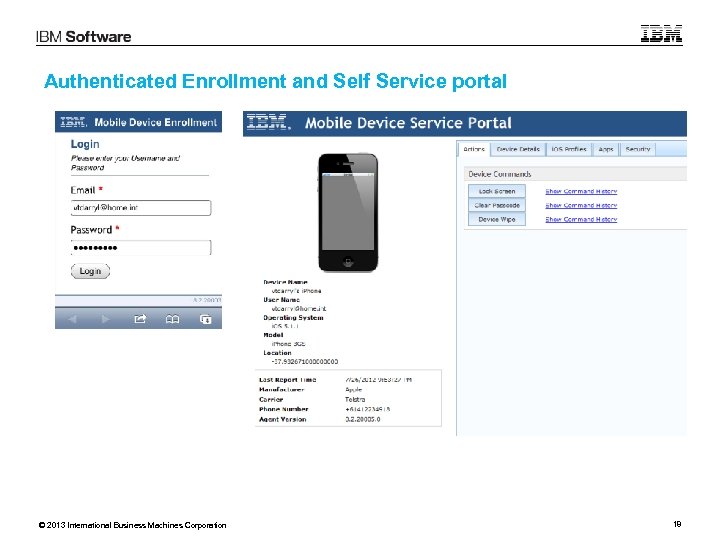The height and width of the screenshot is (540, 720).
Task: Click the 2013 IBM Corporation copyright text
Action: 132,525
